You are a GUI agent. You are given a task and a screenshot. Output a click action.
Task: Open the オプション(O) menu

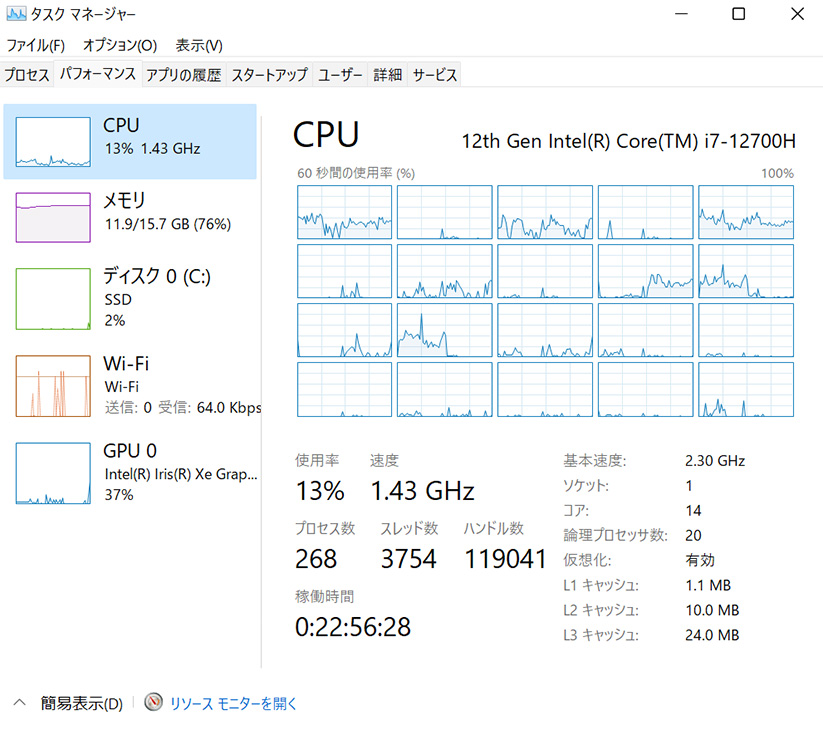point(119,45)
